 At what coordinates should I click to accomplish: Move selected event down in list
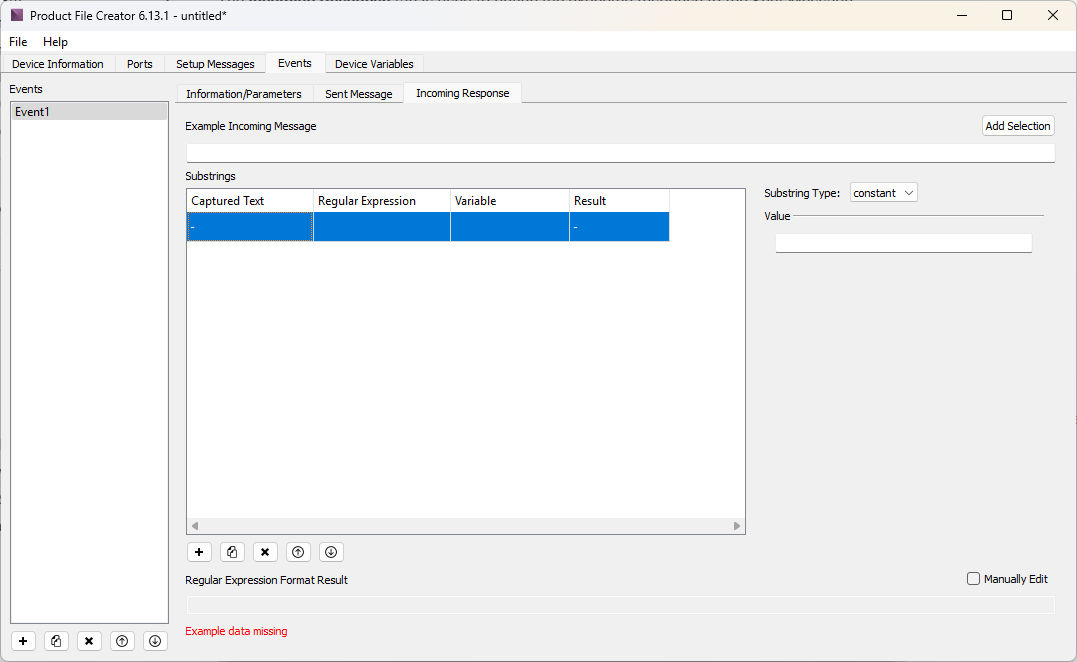(154, 641)
